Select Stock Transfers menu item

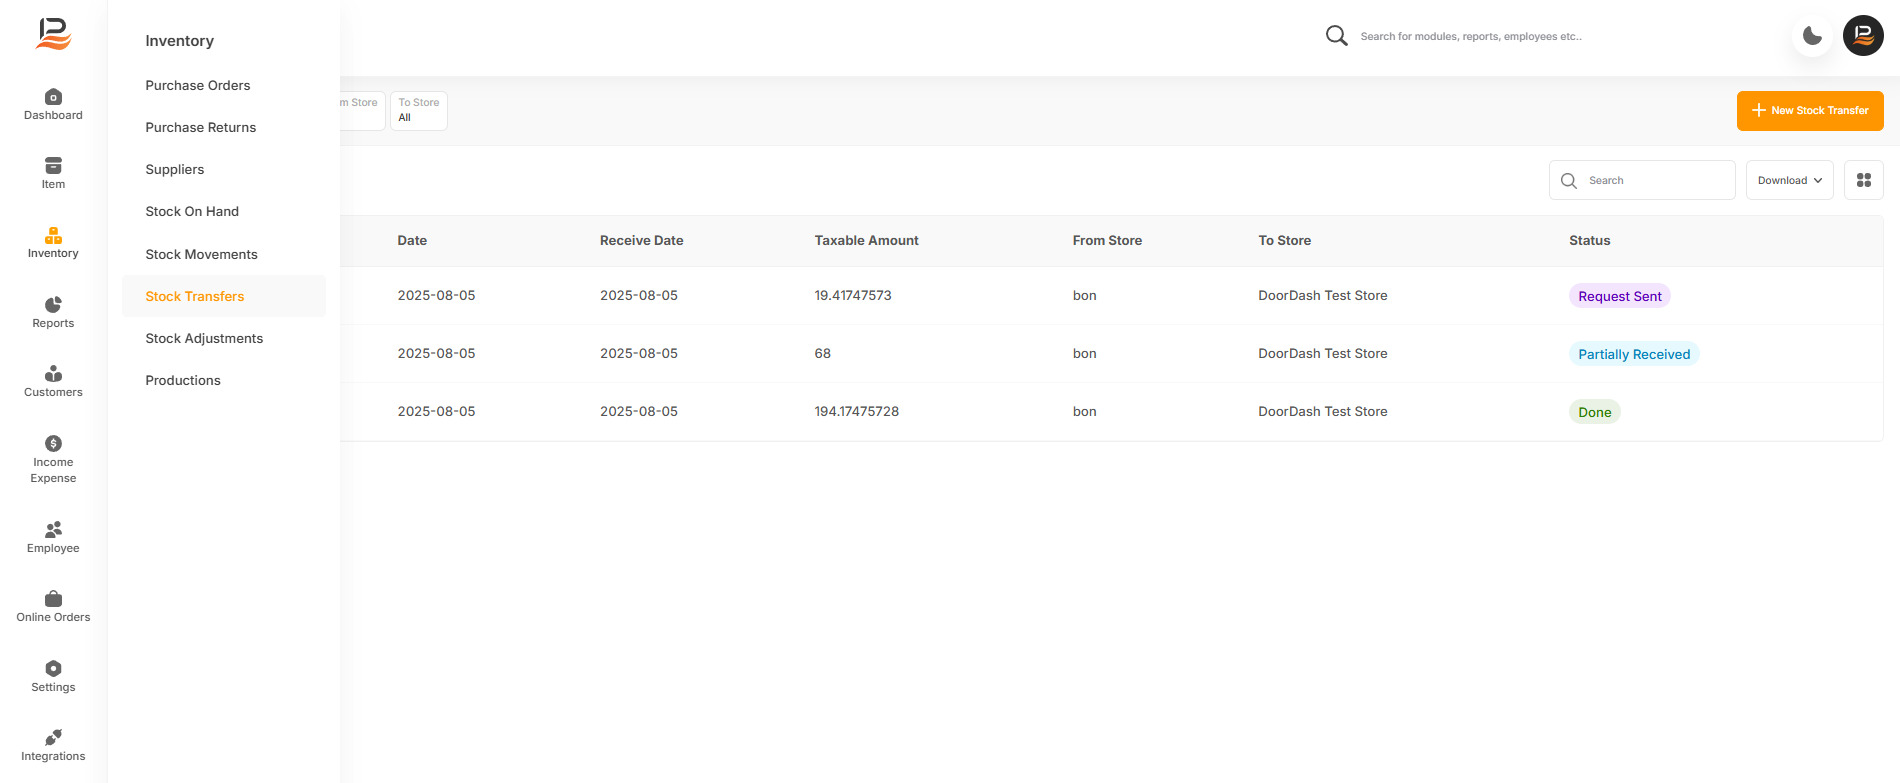tap(224, 296)
